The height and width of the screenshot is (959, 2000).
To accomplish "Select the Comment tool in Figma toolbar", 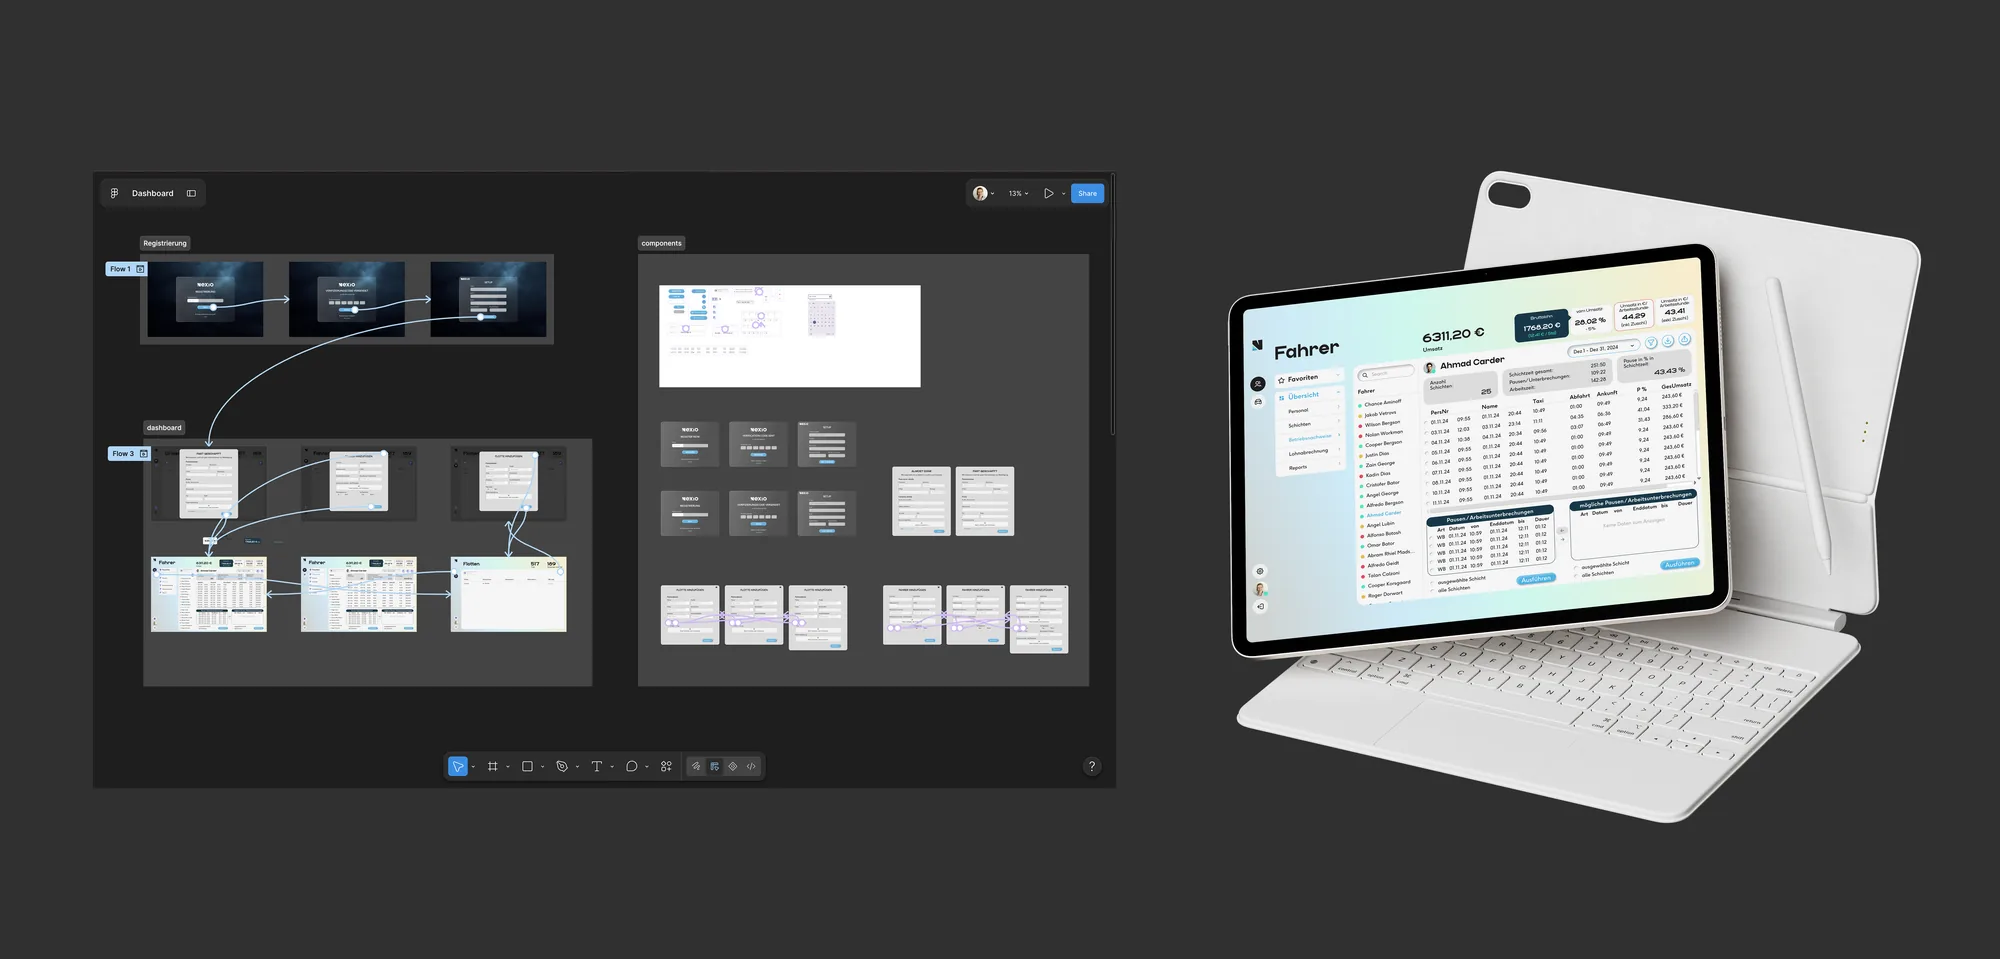I will pos(631,766).
